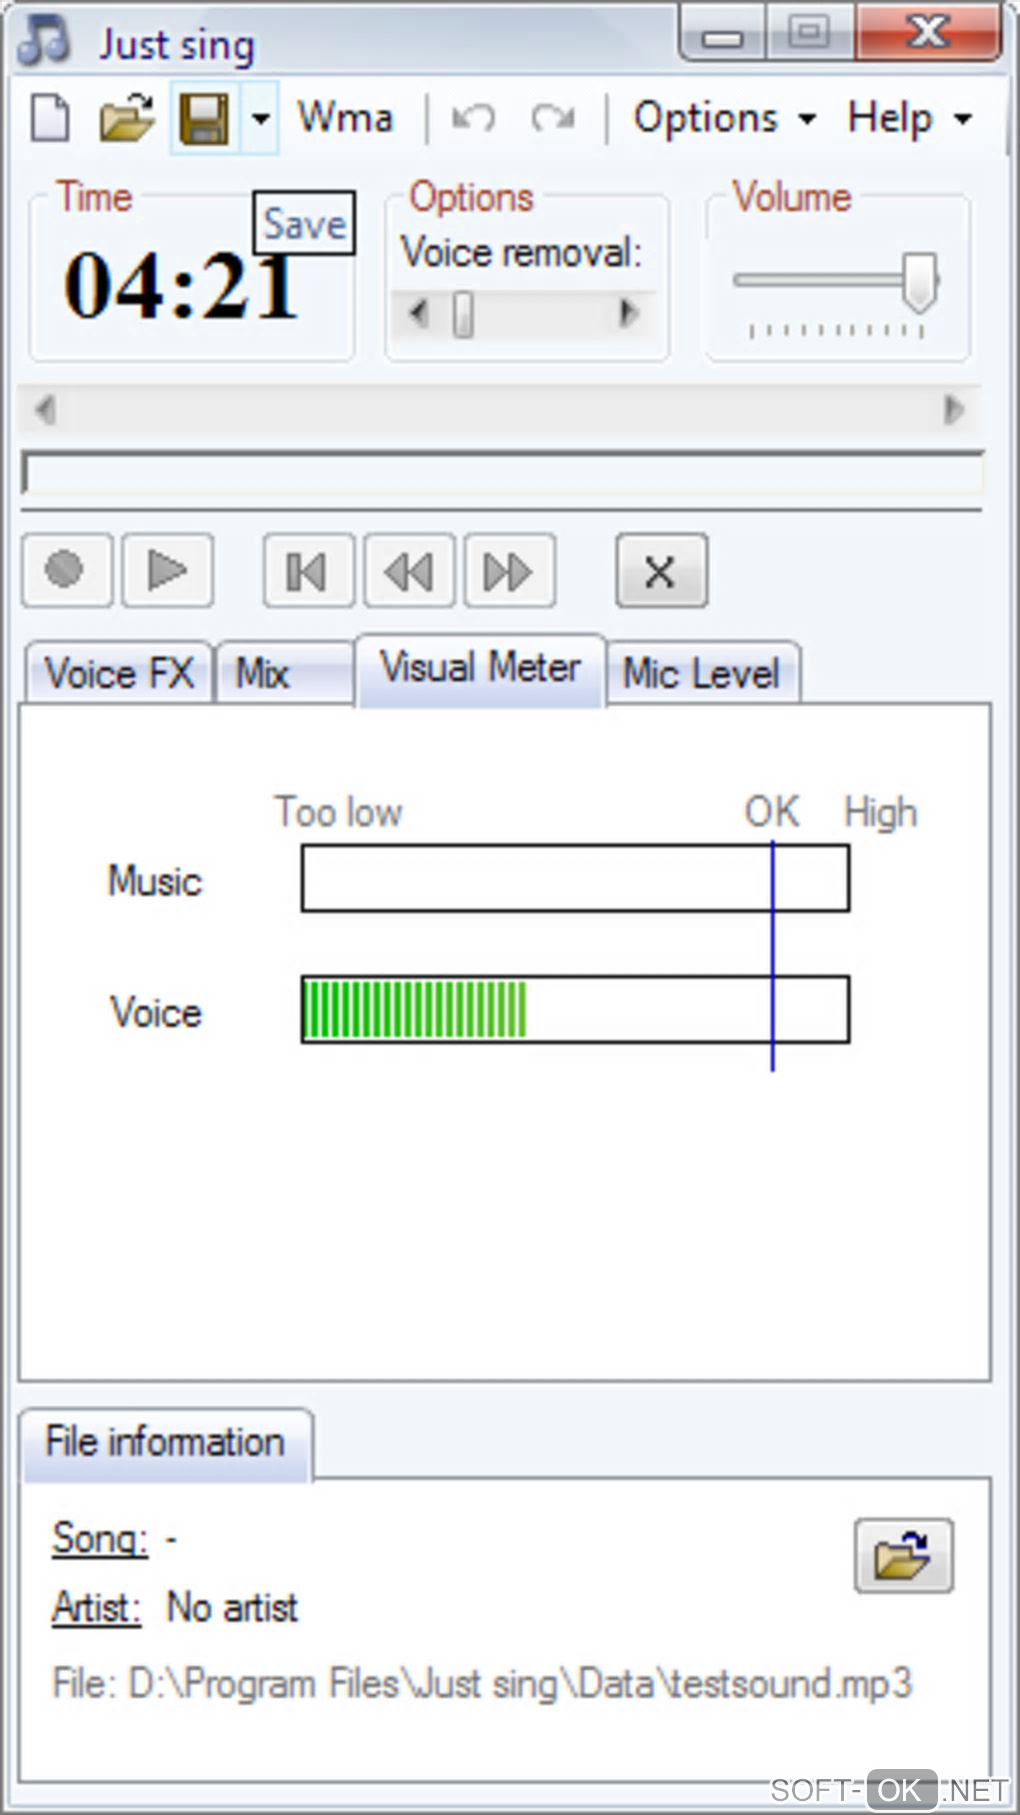The height and width of the screenshot is (1815, 1020).
Task: Click the X cancel button
Action: [661, 572]
